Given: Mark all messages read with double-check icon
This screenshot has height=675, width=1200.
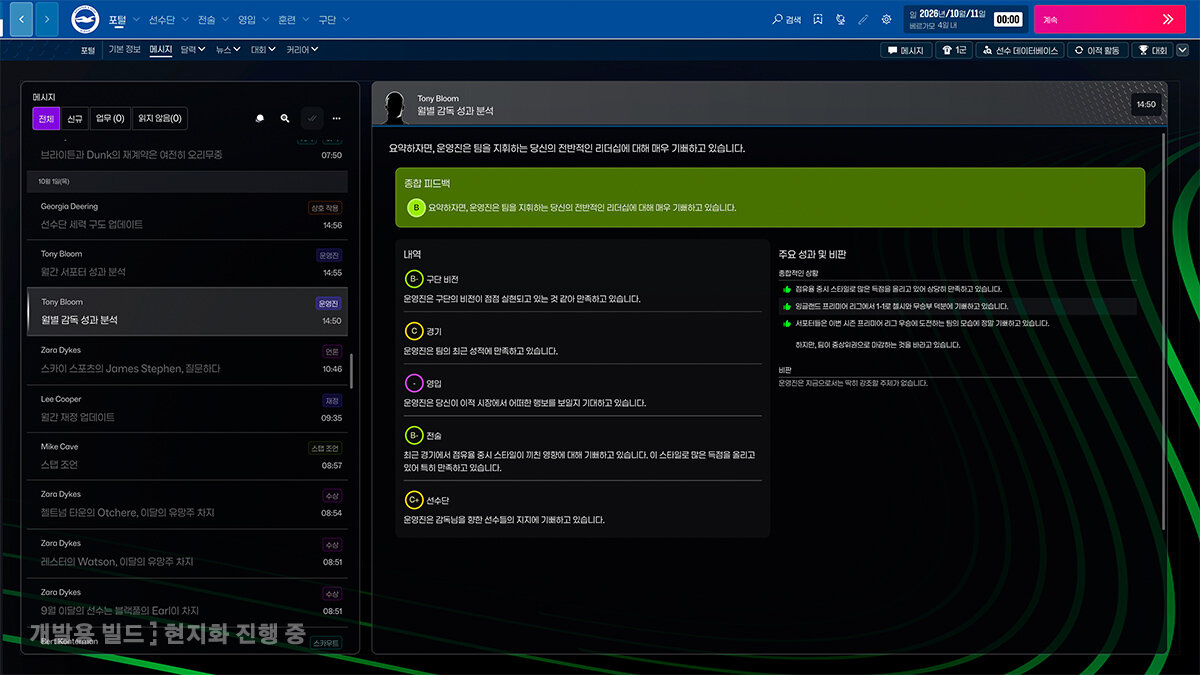Looking at the screenshot, I should [x=312, y=118].
